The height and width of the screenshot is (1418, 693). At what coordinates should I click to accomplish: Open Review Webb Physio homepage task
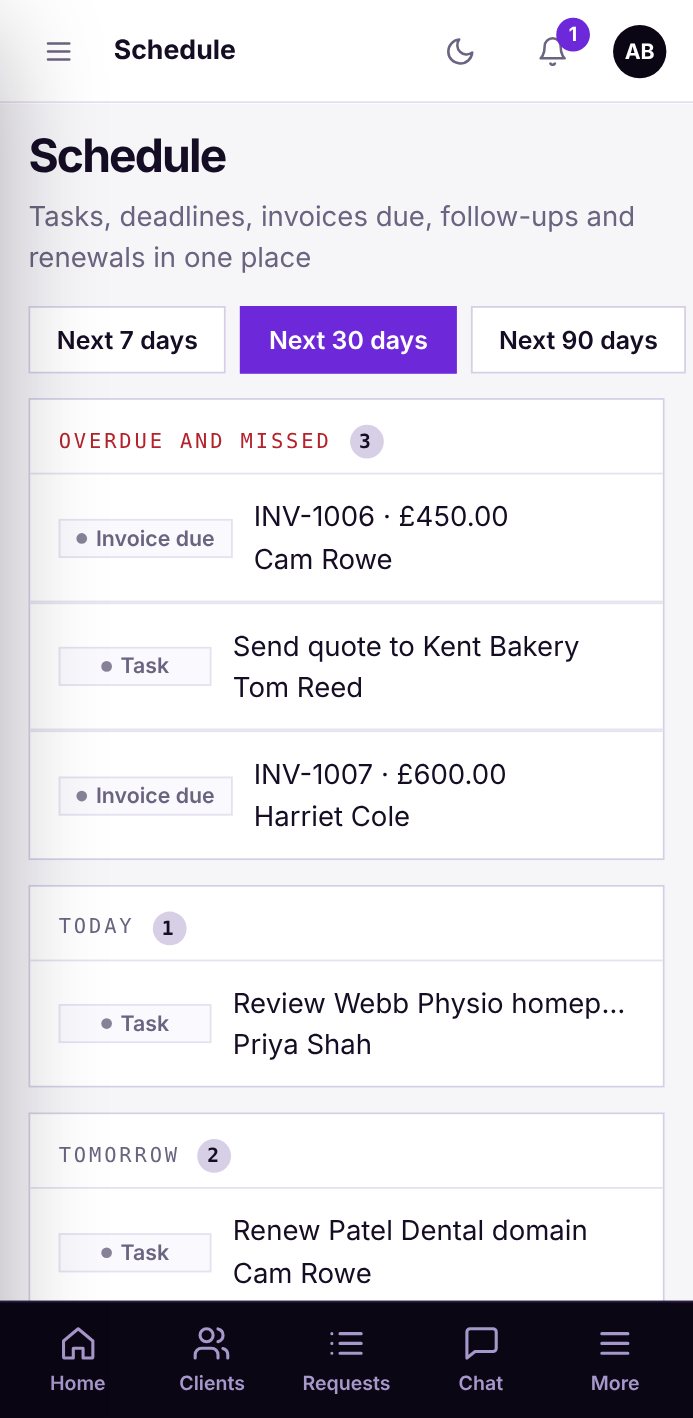[347, 1024]
